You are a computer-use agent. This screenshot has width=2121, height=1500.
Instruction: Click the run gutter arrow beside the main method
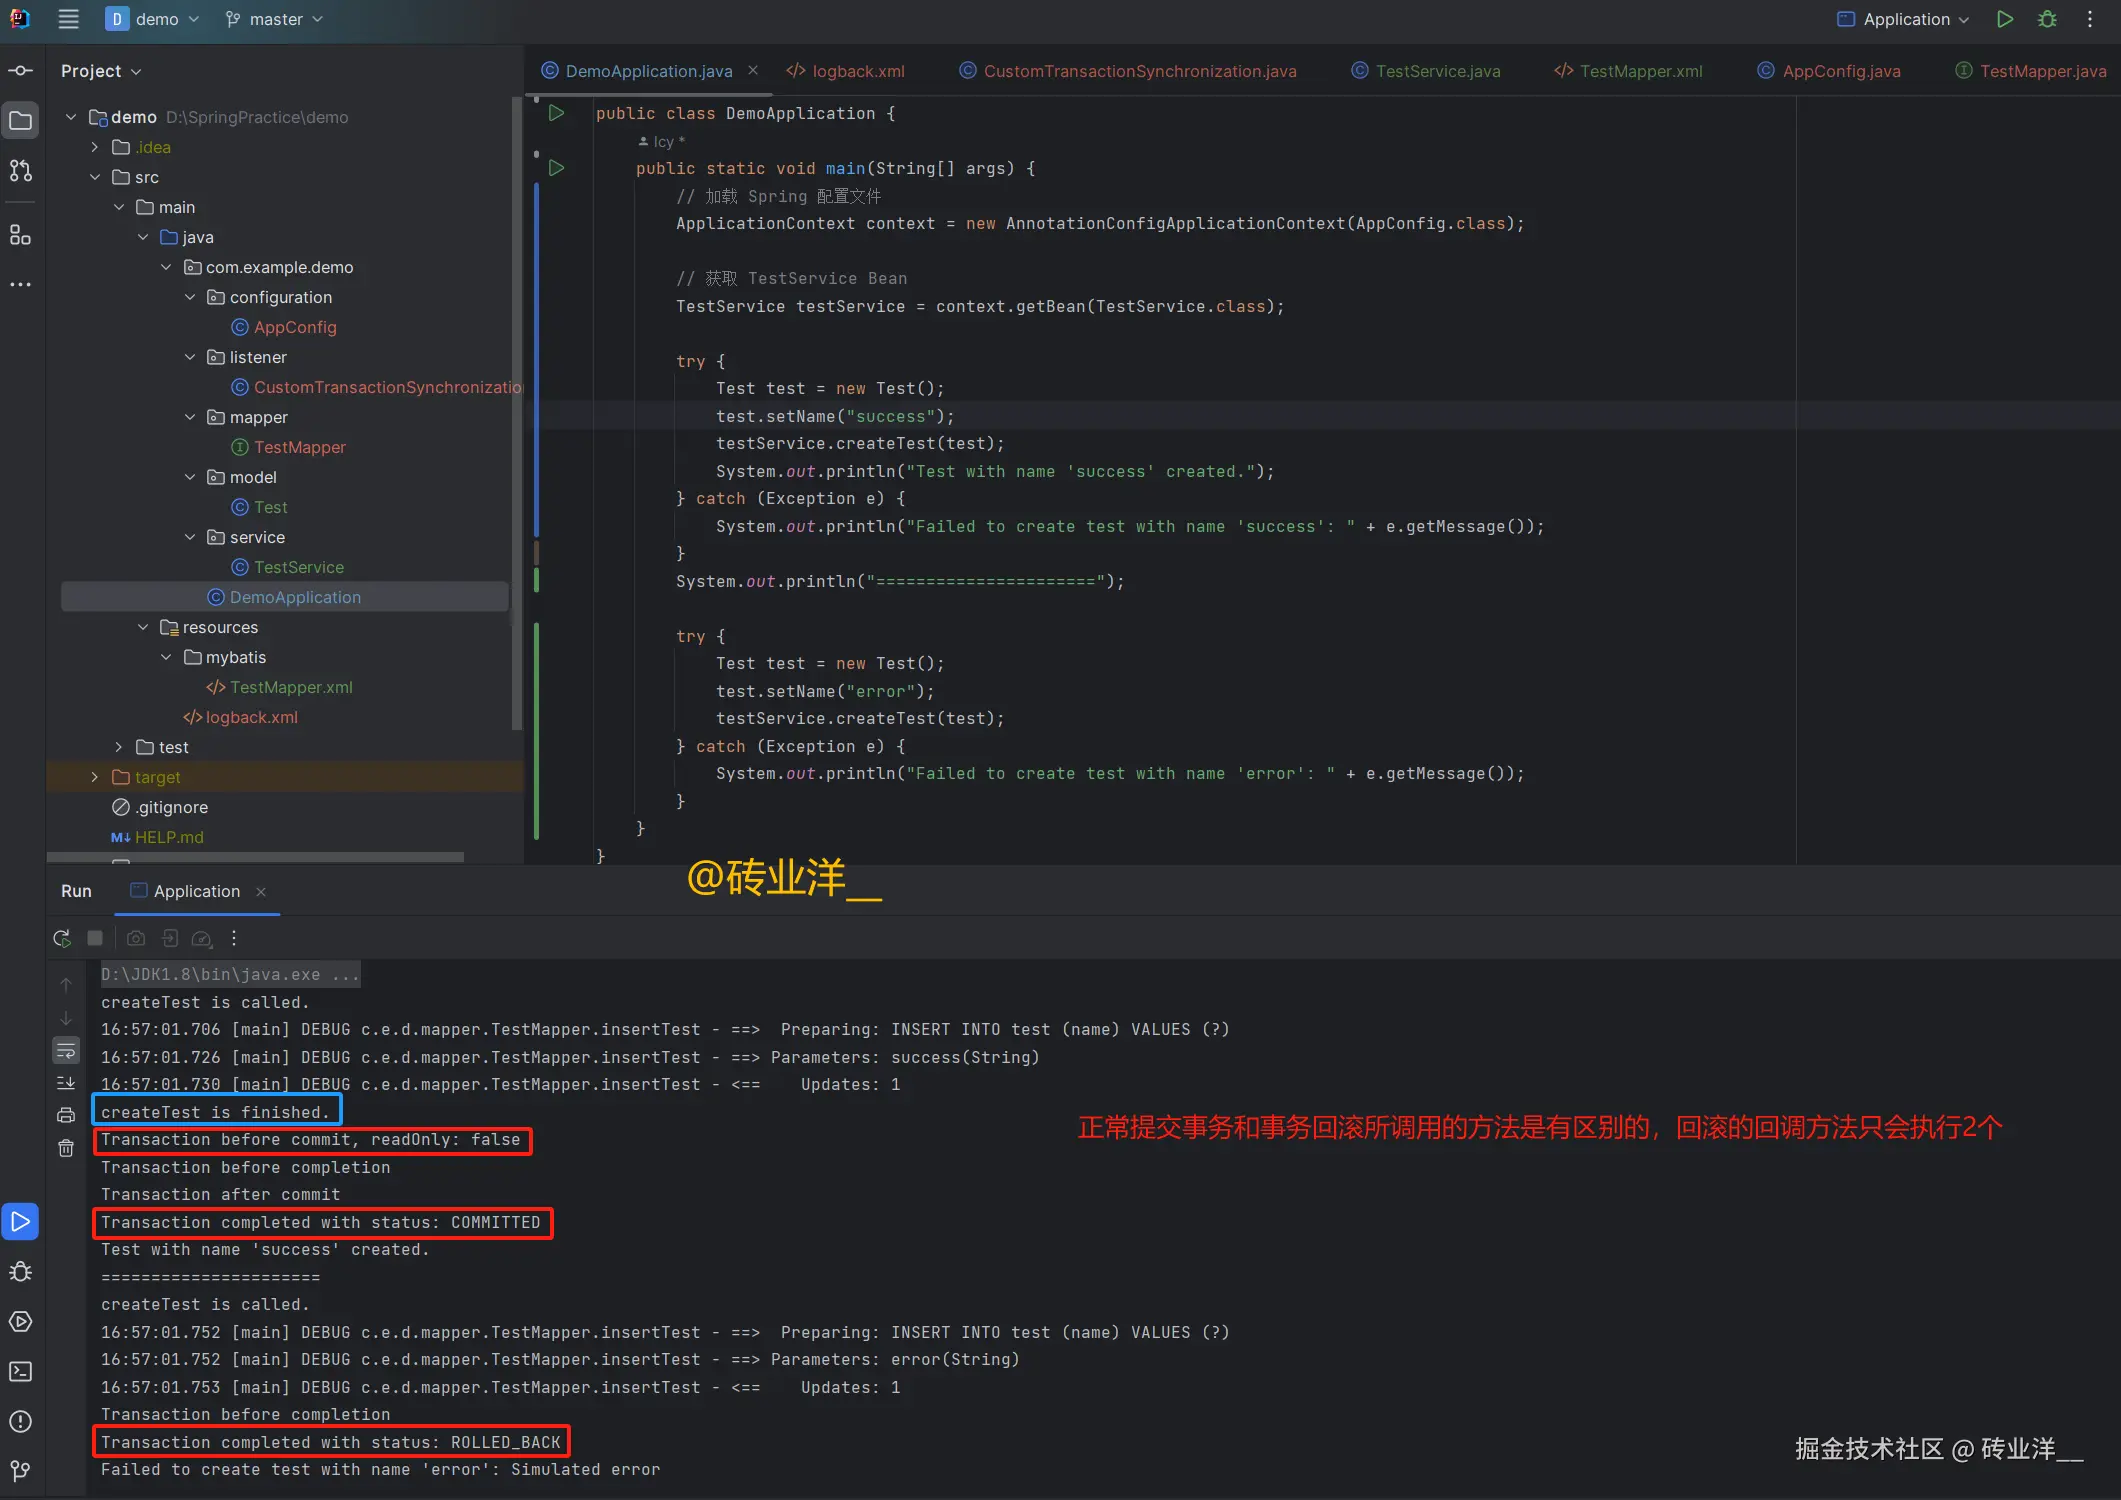pyautogui.click(x=557, y=168)
